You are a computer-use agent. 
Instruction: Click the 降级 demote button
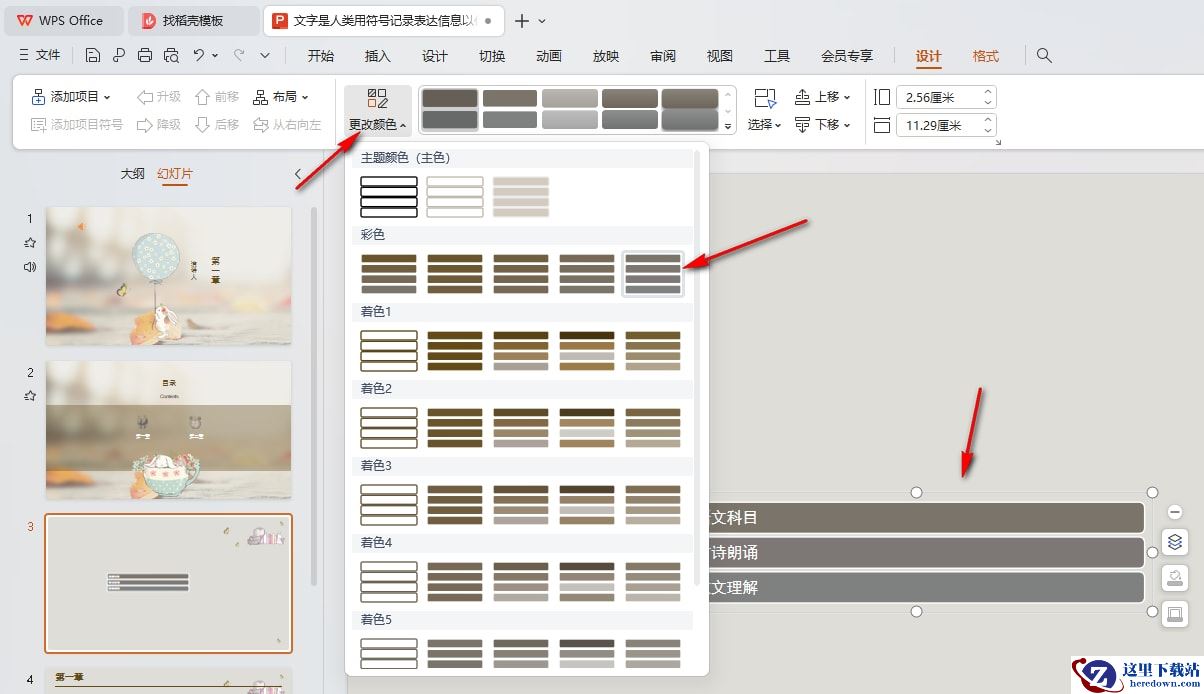pyautogui.click(x=158, y=125)
